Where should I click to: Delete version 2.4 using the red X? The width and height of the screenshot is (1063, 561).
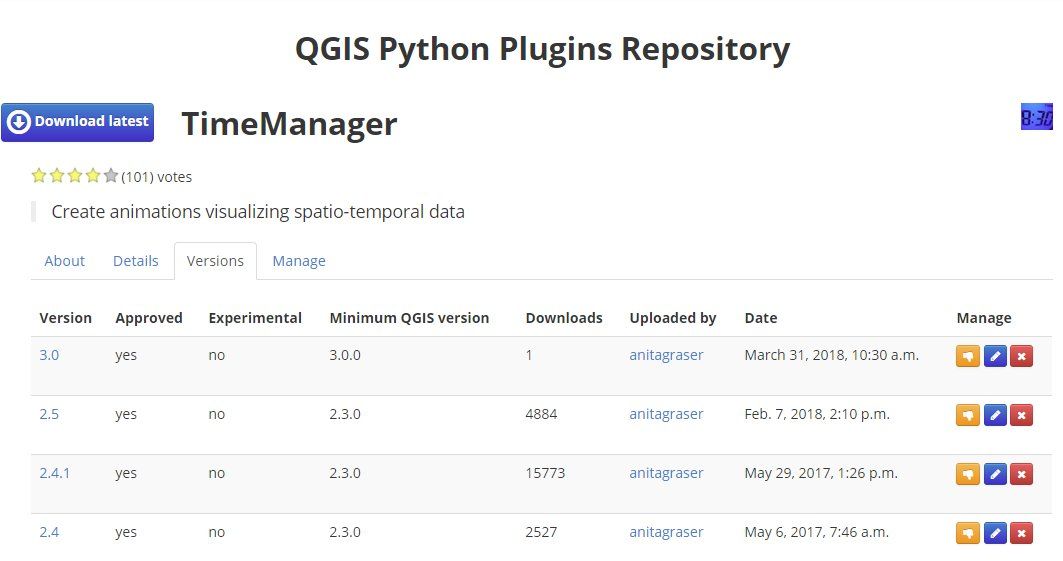[1021, 533]
